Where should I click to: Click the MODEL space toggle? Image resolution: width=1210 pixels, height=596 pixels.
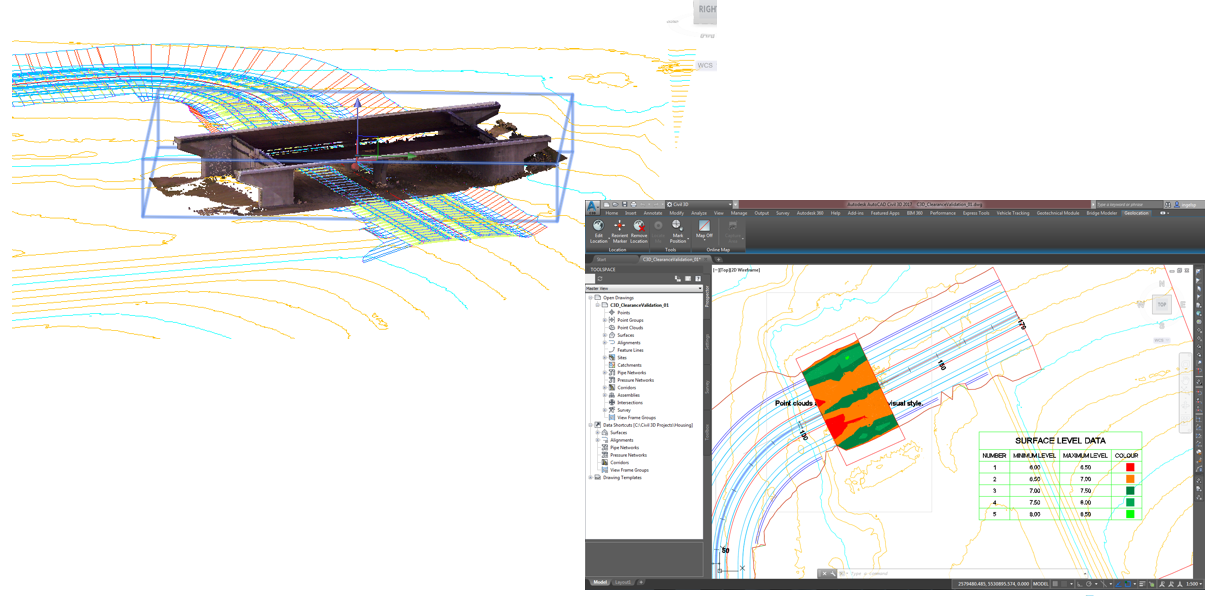tap(1043, 584)
